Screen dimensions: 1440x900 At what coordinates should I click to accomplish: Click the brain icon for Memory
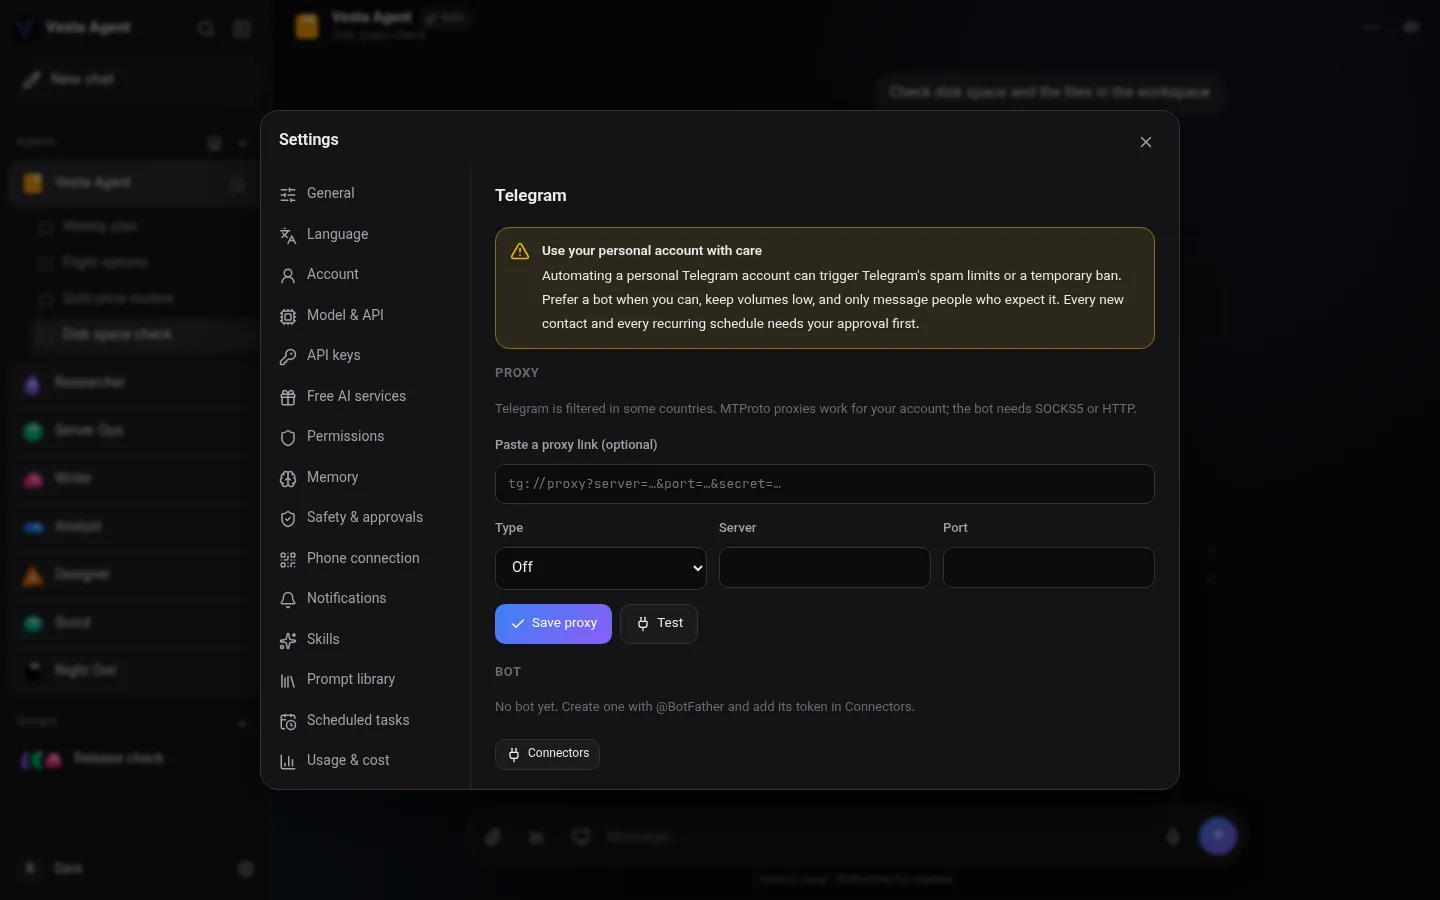(x=288, y=478)
